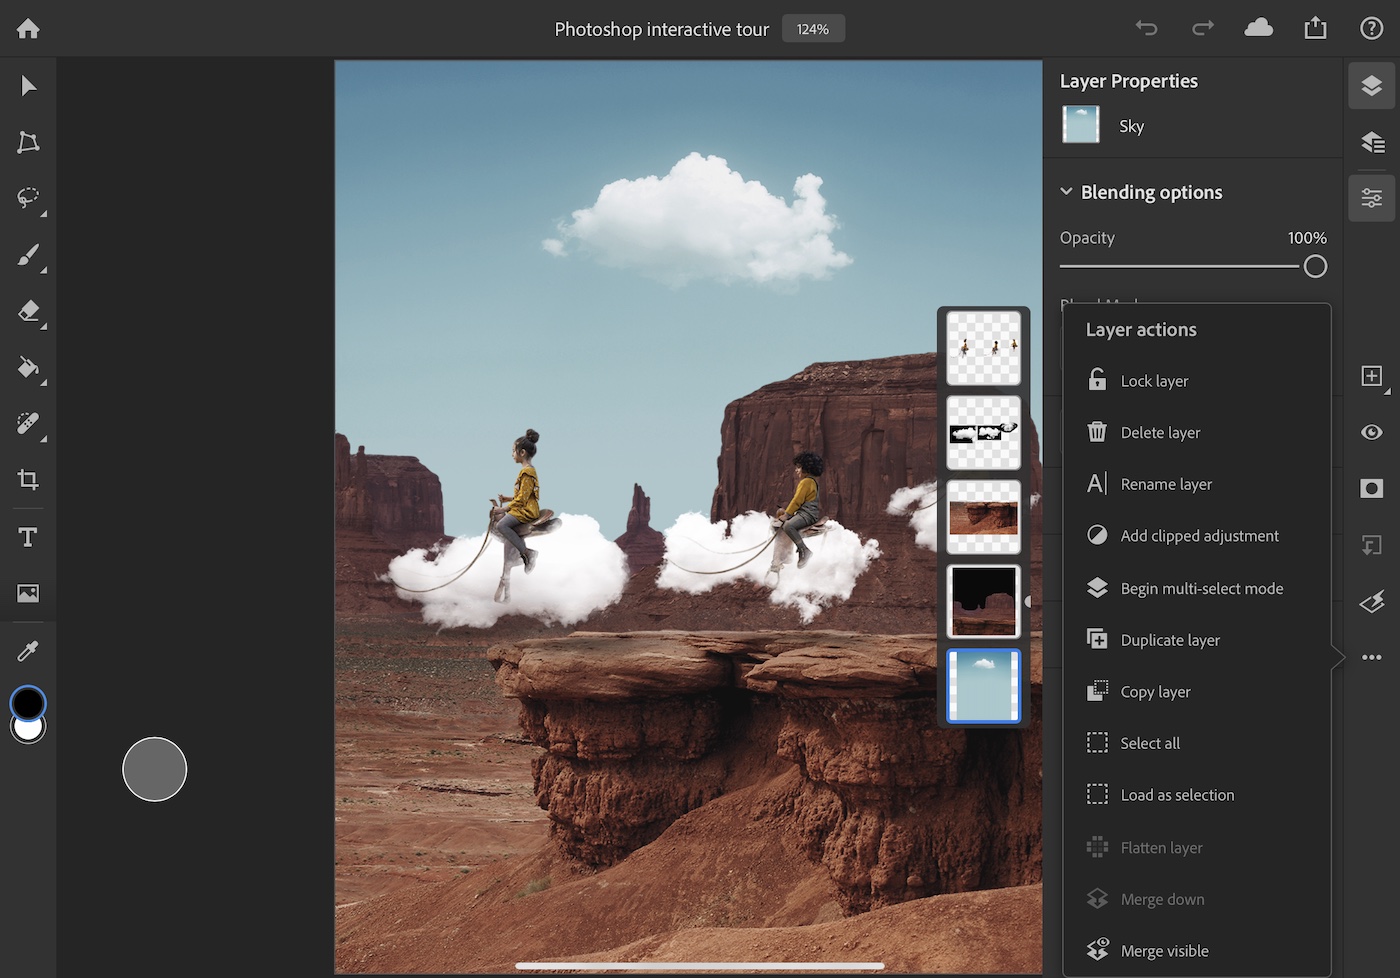Choose Duplicate layer from Layer actions
Image resolution: width=1400 pixels, height=978 pixels.
pos(1171,639)
